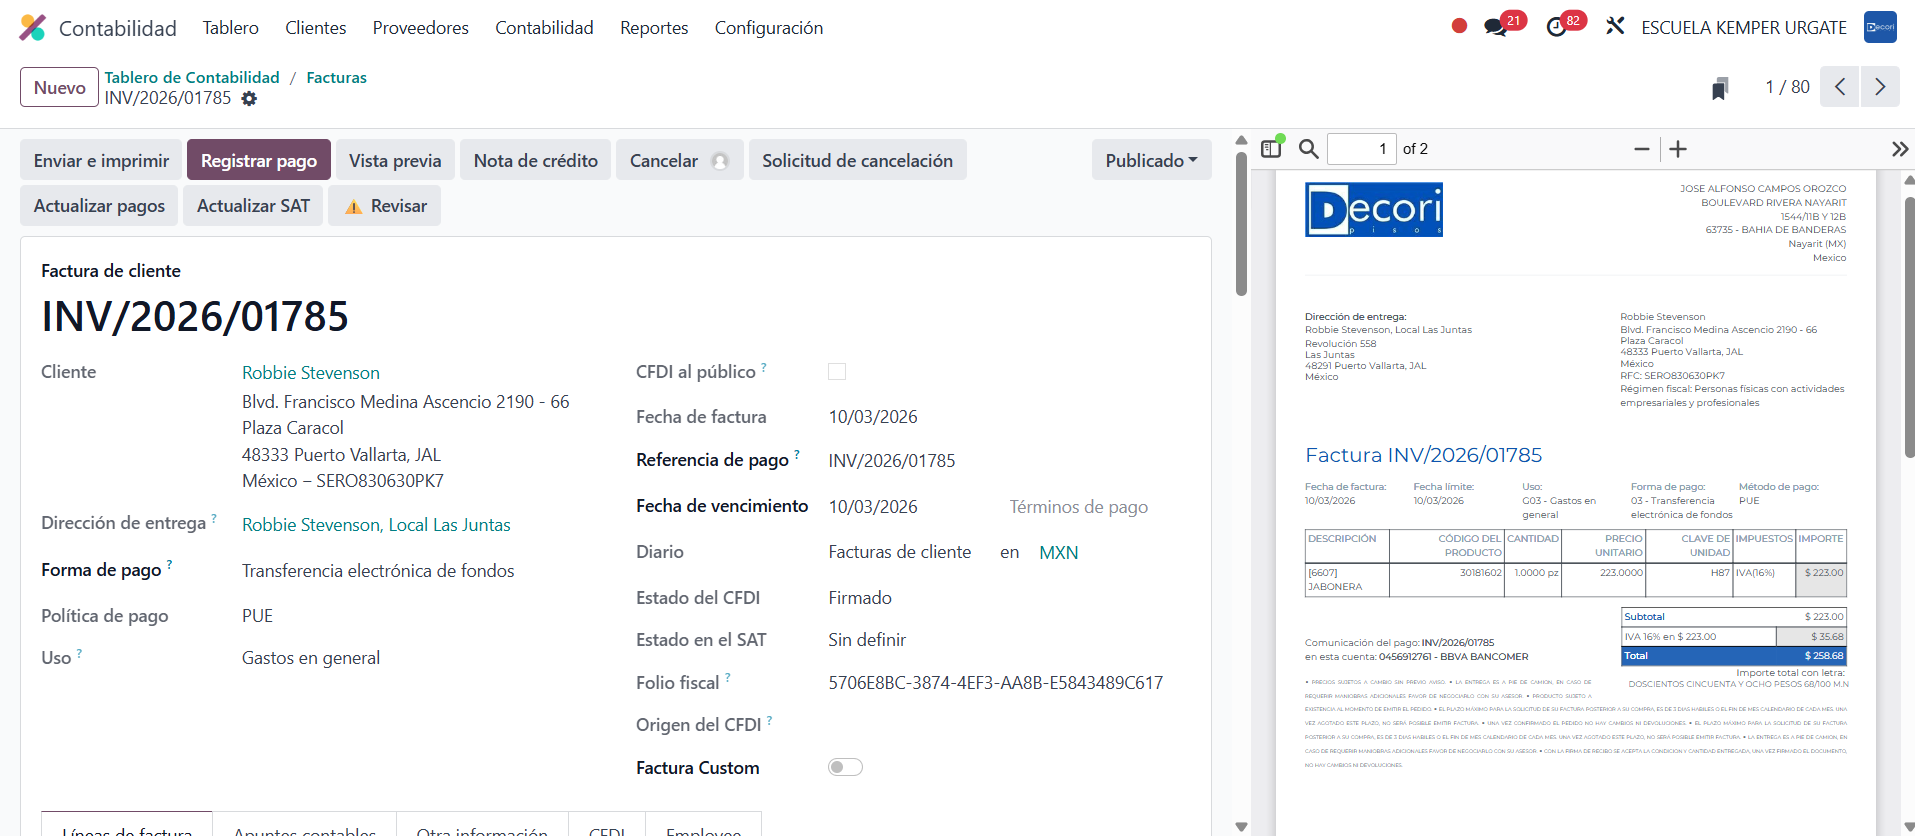Toggle the PDF viewer sidebar
Image resolution: width=1915 pixels, height=836 pixels.
click(1271, 149)
